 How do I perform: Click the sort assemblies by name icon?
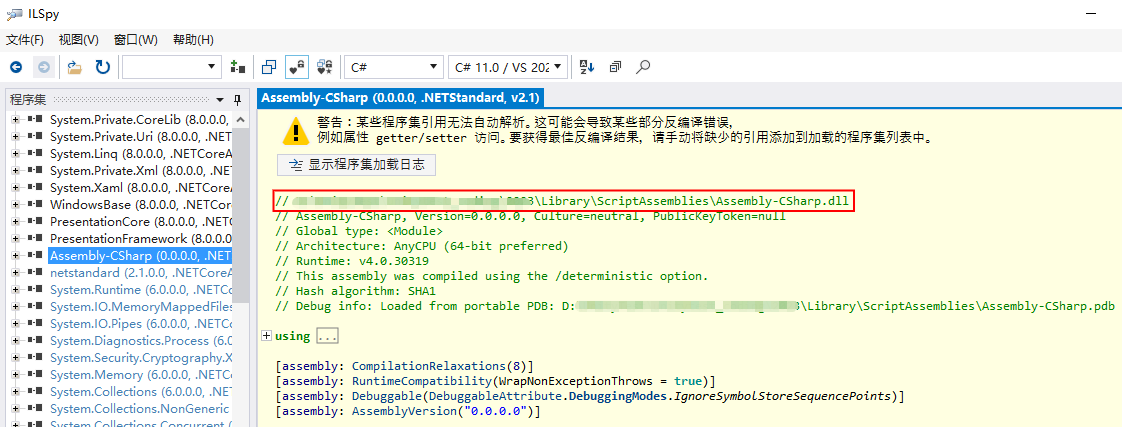click(x=587, y=67)
